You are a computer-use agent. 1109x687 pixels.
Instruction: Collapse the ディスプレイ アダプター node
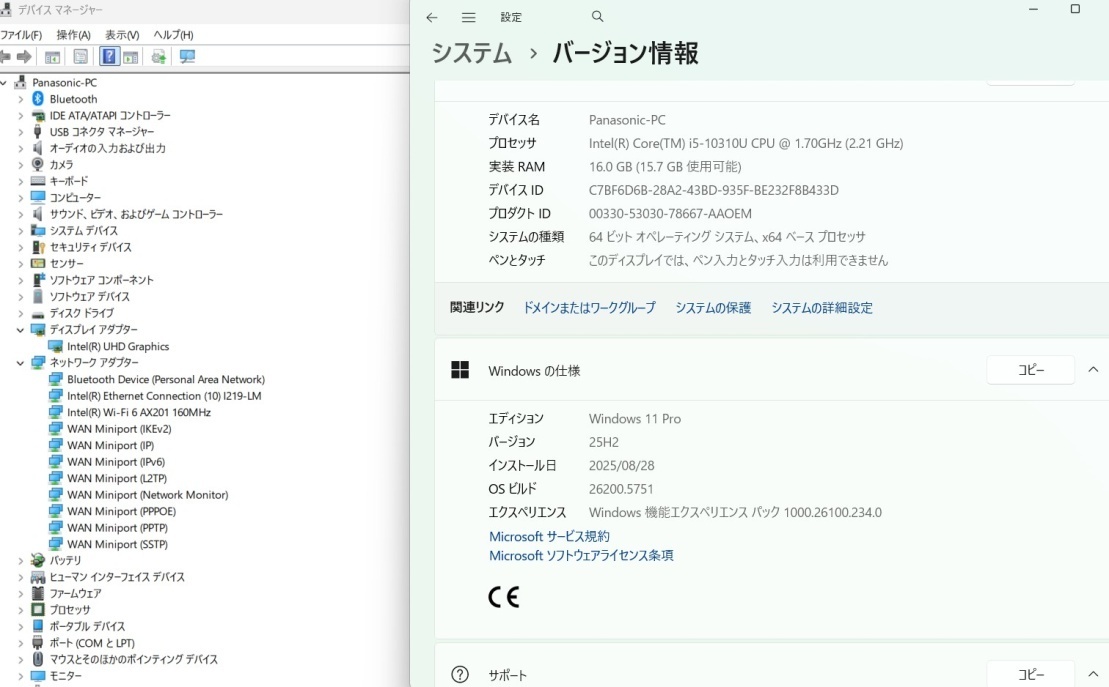tap(20, 330)
